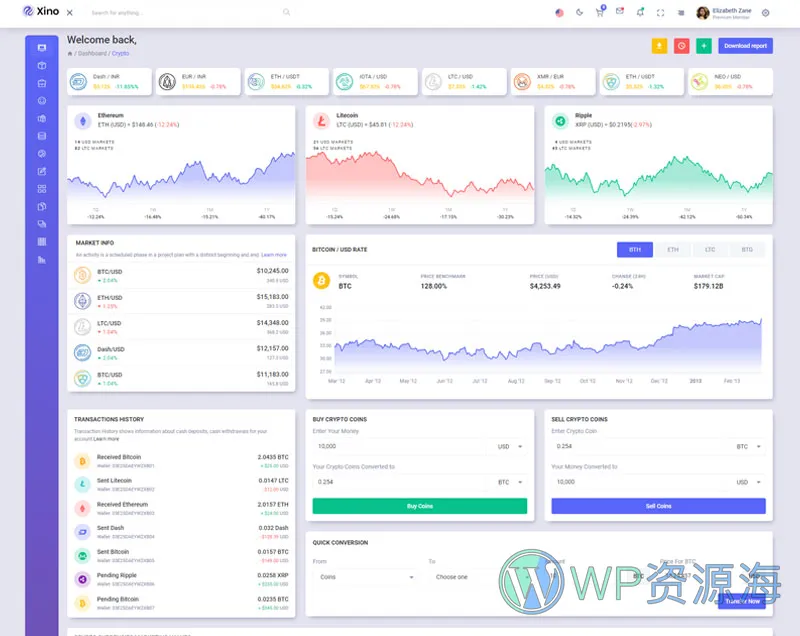Click the green Buy Coins button

pos(419,506)
